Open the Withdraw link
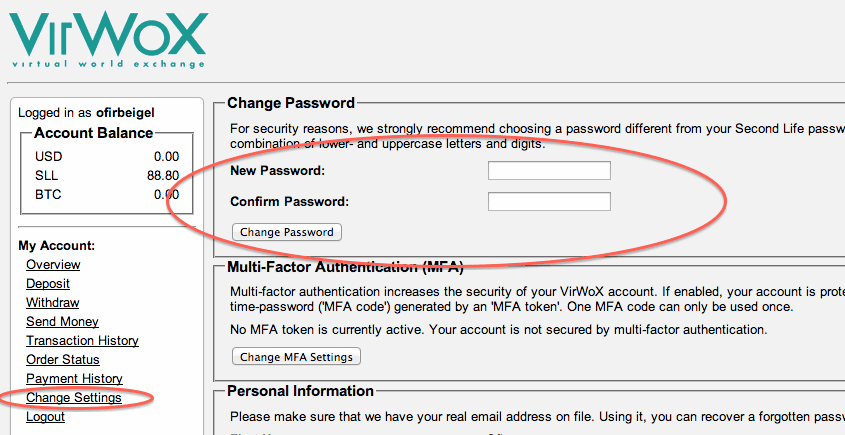845x435 pixels. tap(52, 303)
